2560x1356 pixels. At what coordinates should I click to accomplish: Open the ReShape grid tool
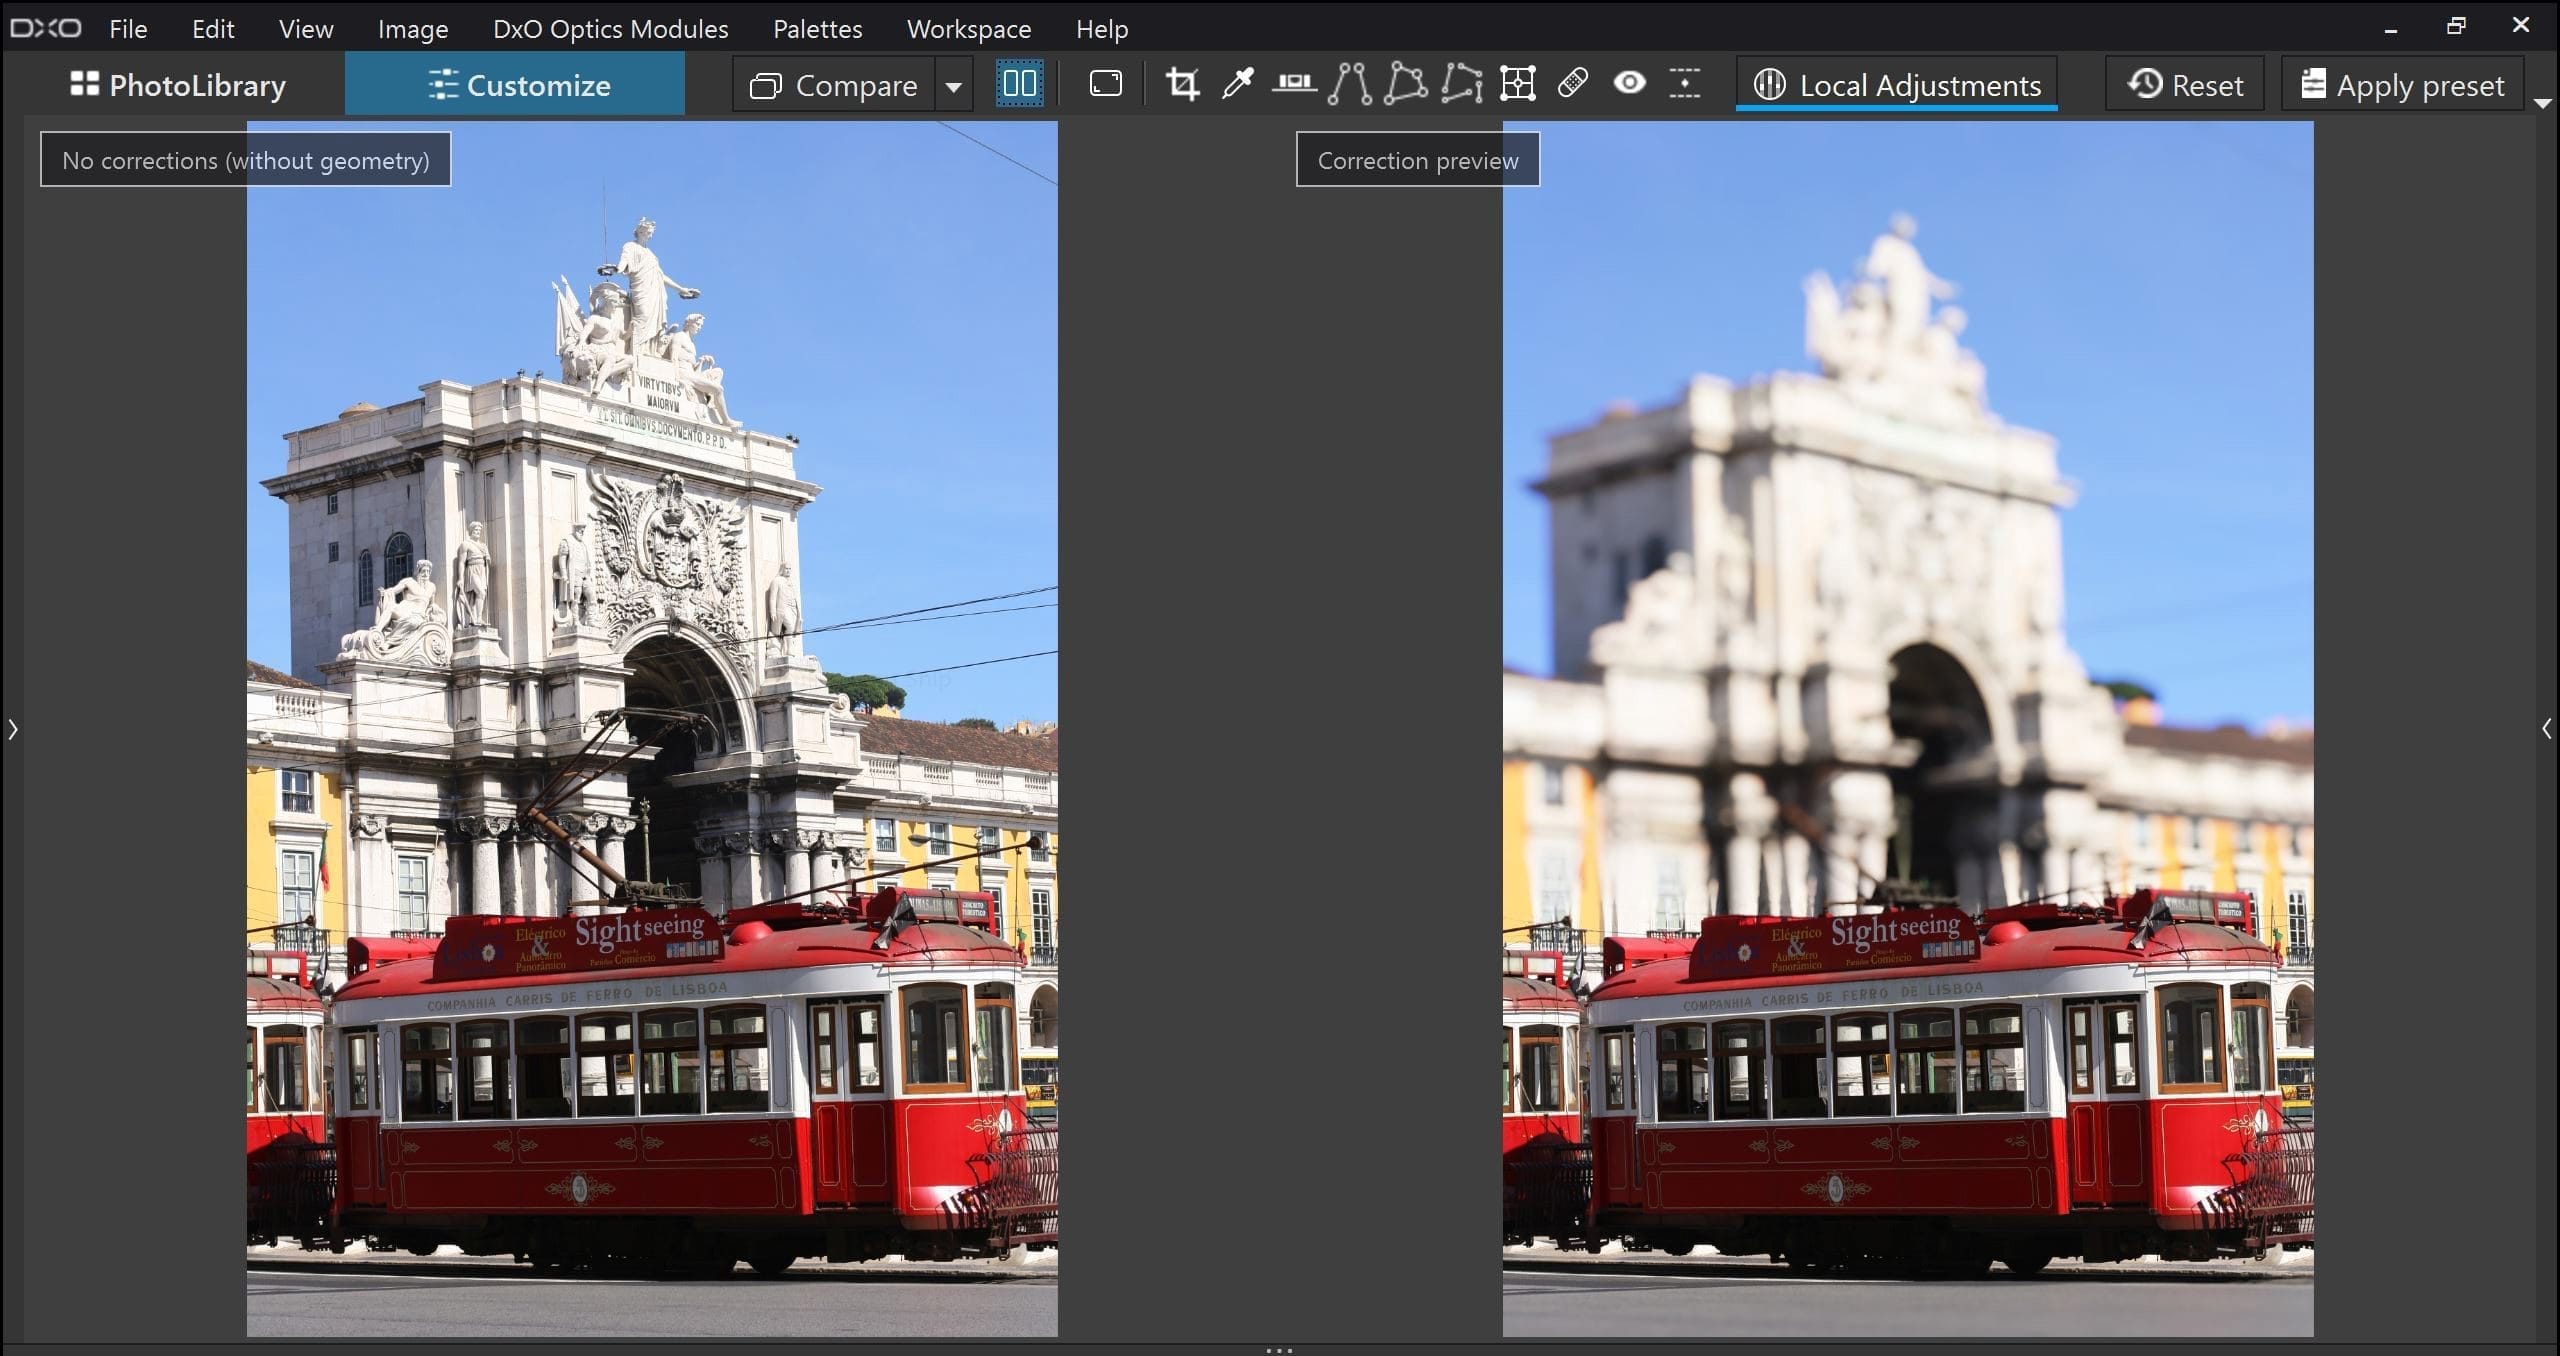1517,84
